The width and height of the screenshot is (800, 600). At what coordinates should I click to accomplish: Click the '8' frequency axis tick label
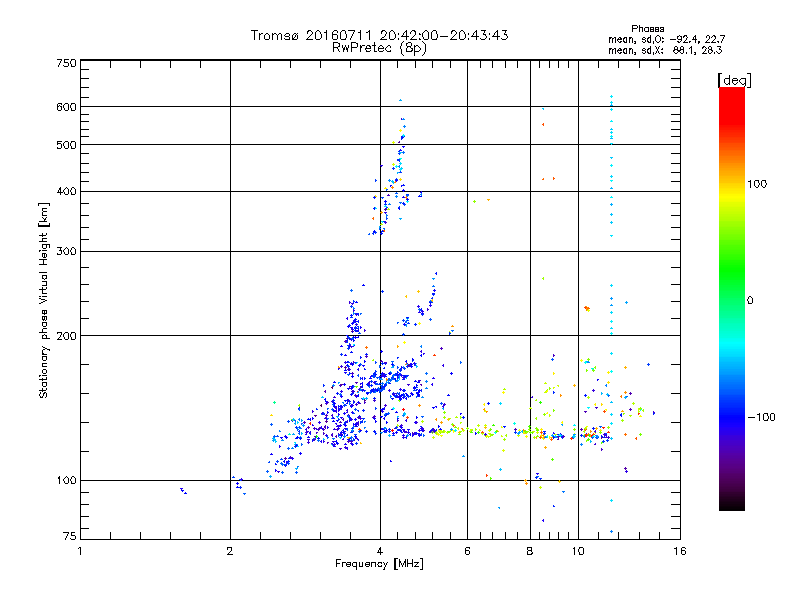pyautogui.click(x=530, y=551)
